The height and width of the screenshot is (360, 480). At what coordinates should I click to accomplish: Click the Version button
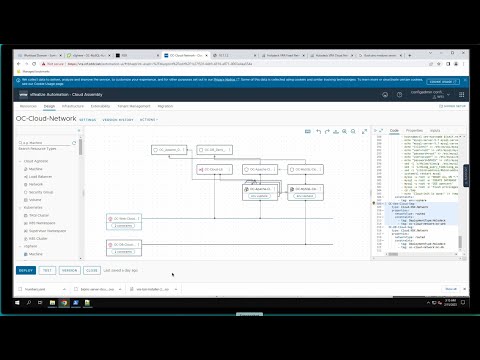point(69,270)
